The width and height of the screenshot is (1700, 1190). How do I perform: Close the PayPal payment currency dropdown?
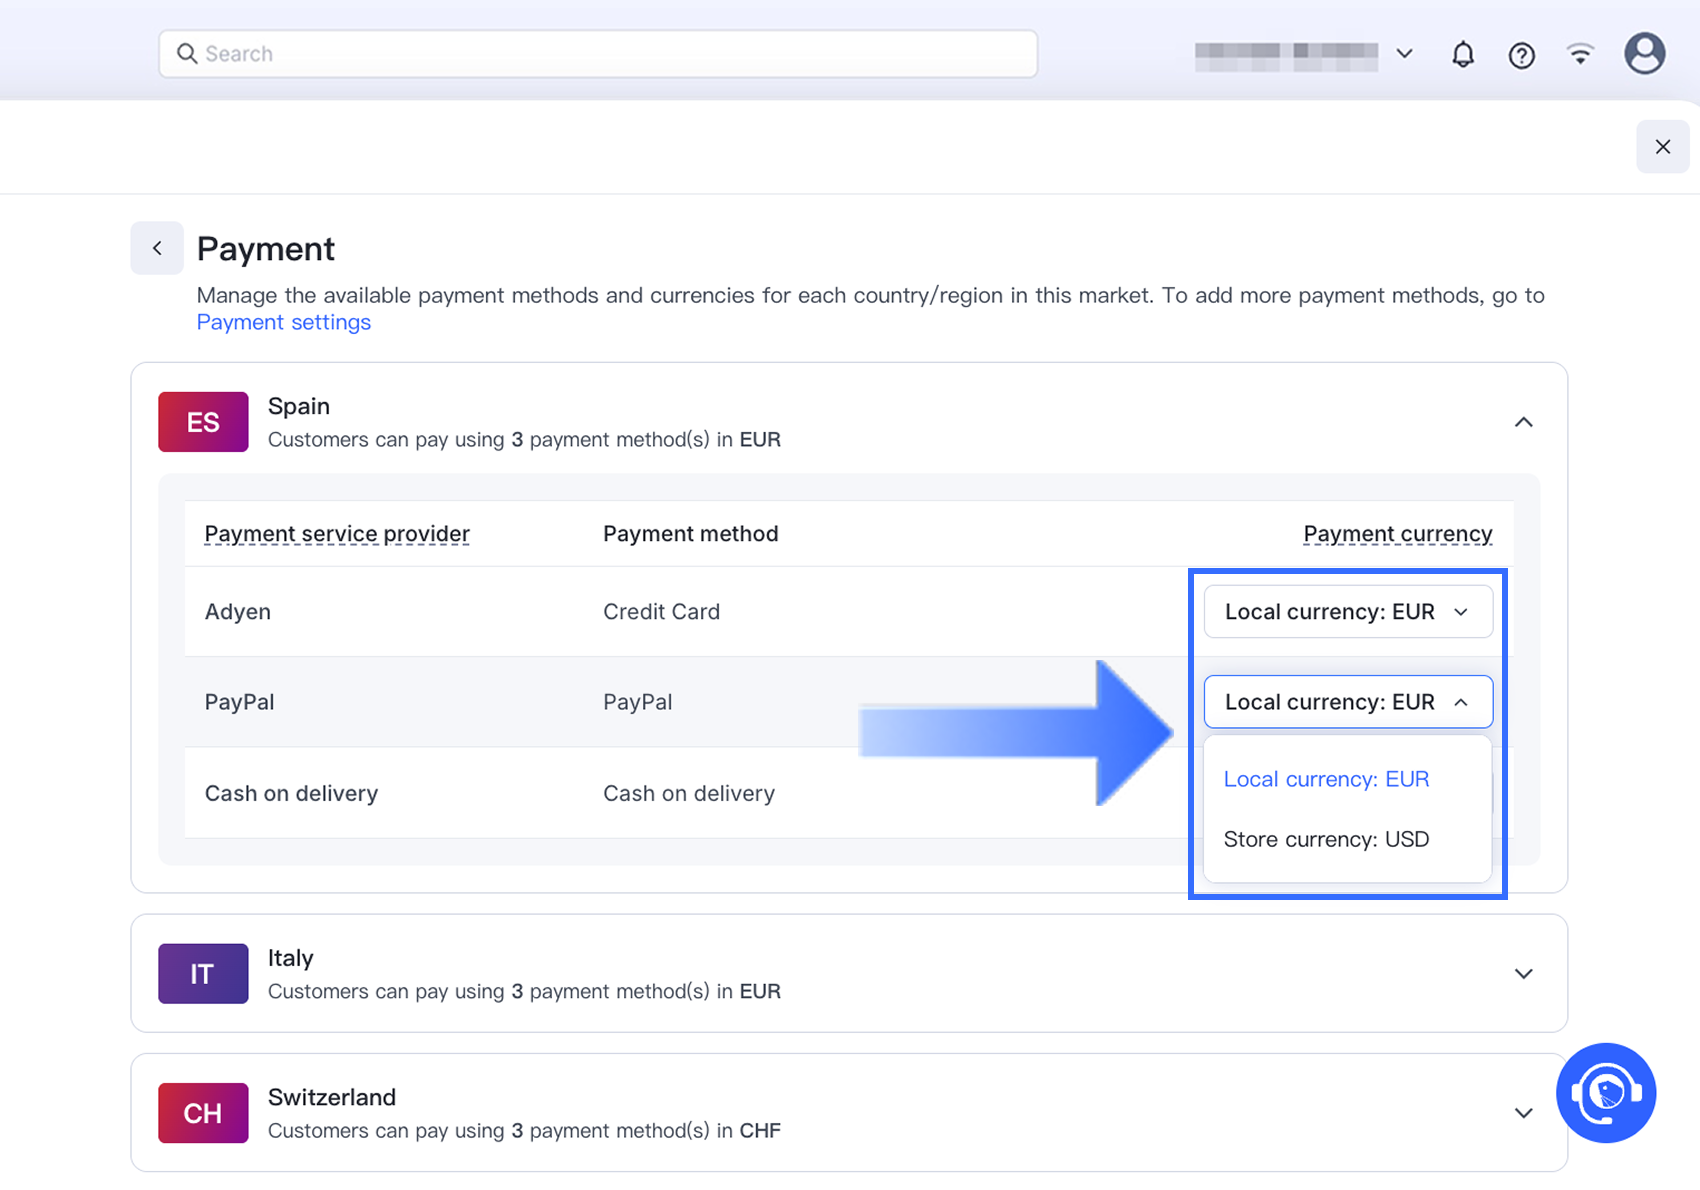tap(1347, 702)
